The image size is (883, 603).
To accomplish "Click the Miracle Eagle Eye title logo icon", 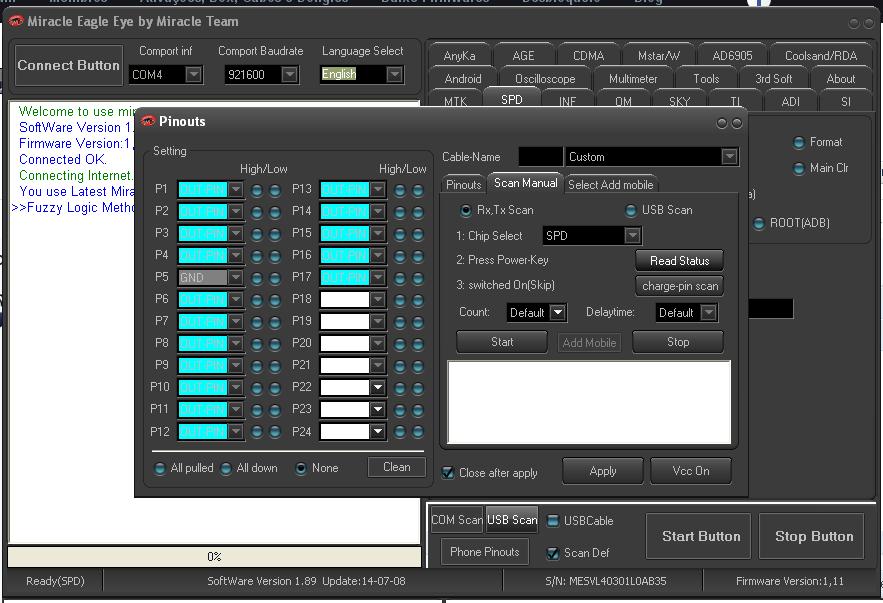I will (16, 21).
